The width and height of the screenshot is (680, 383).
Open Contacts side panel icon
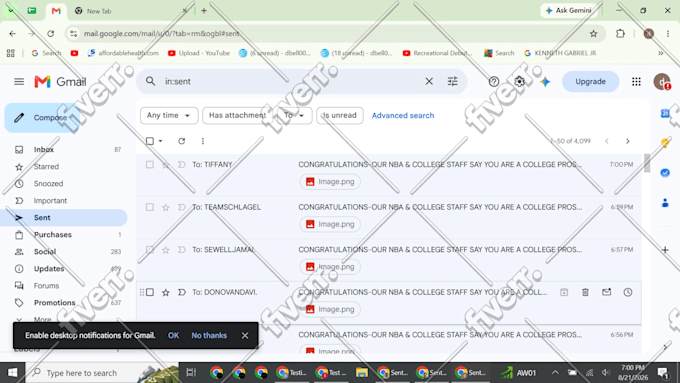(665, 203)
